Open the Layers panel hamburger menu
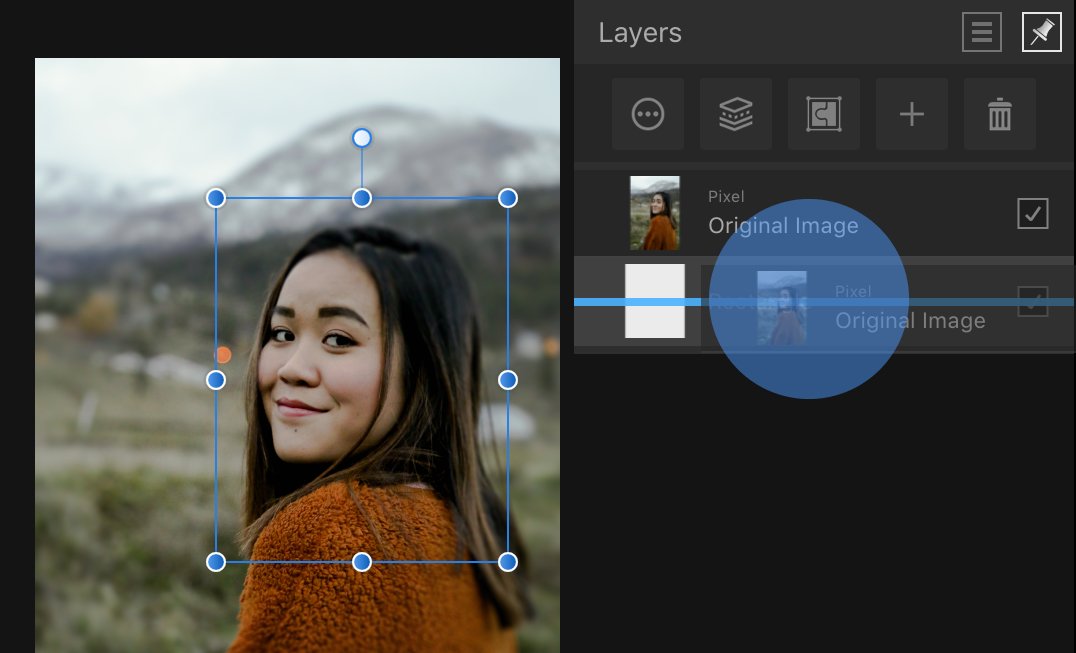The image size is (1076, 653). click(x=981, y=32)
